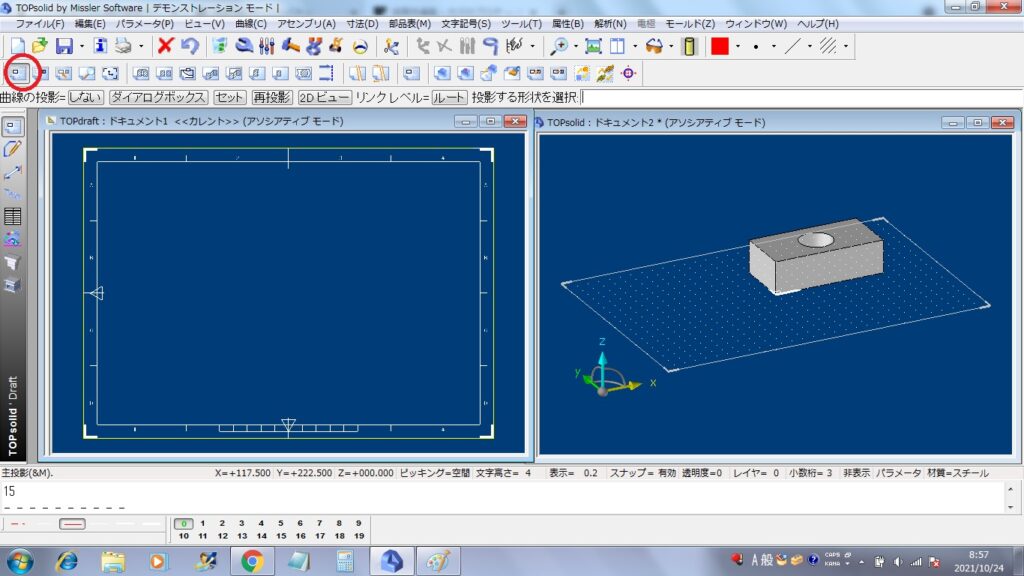The image size is (1024, 576).
Task: Select the main projection view icon on second toolbar
Action: point(17,73)
